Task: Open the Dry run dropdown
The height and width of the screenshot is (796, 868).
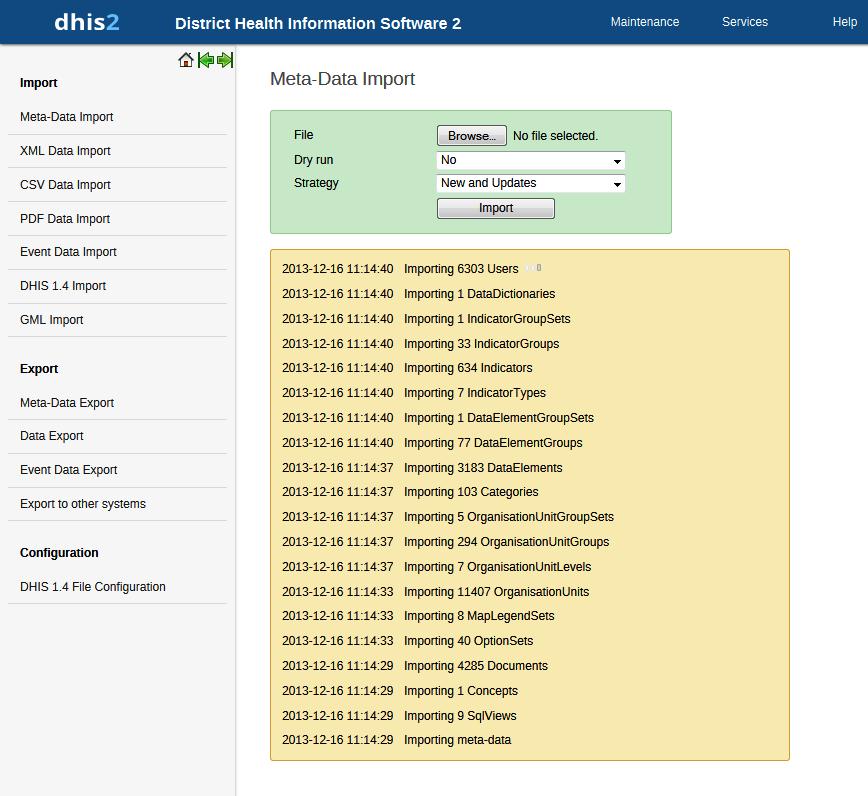Action: [x=531, y=160]
